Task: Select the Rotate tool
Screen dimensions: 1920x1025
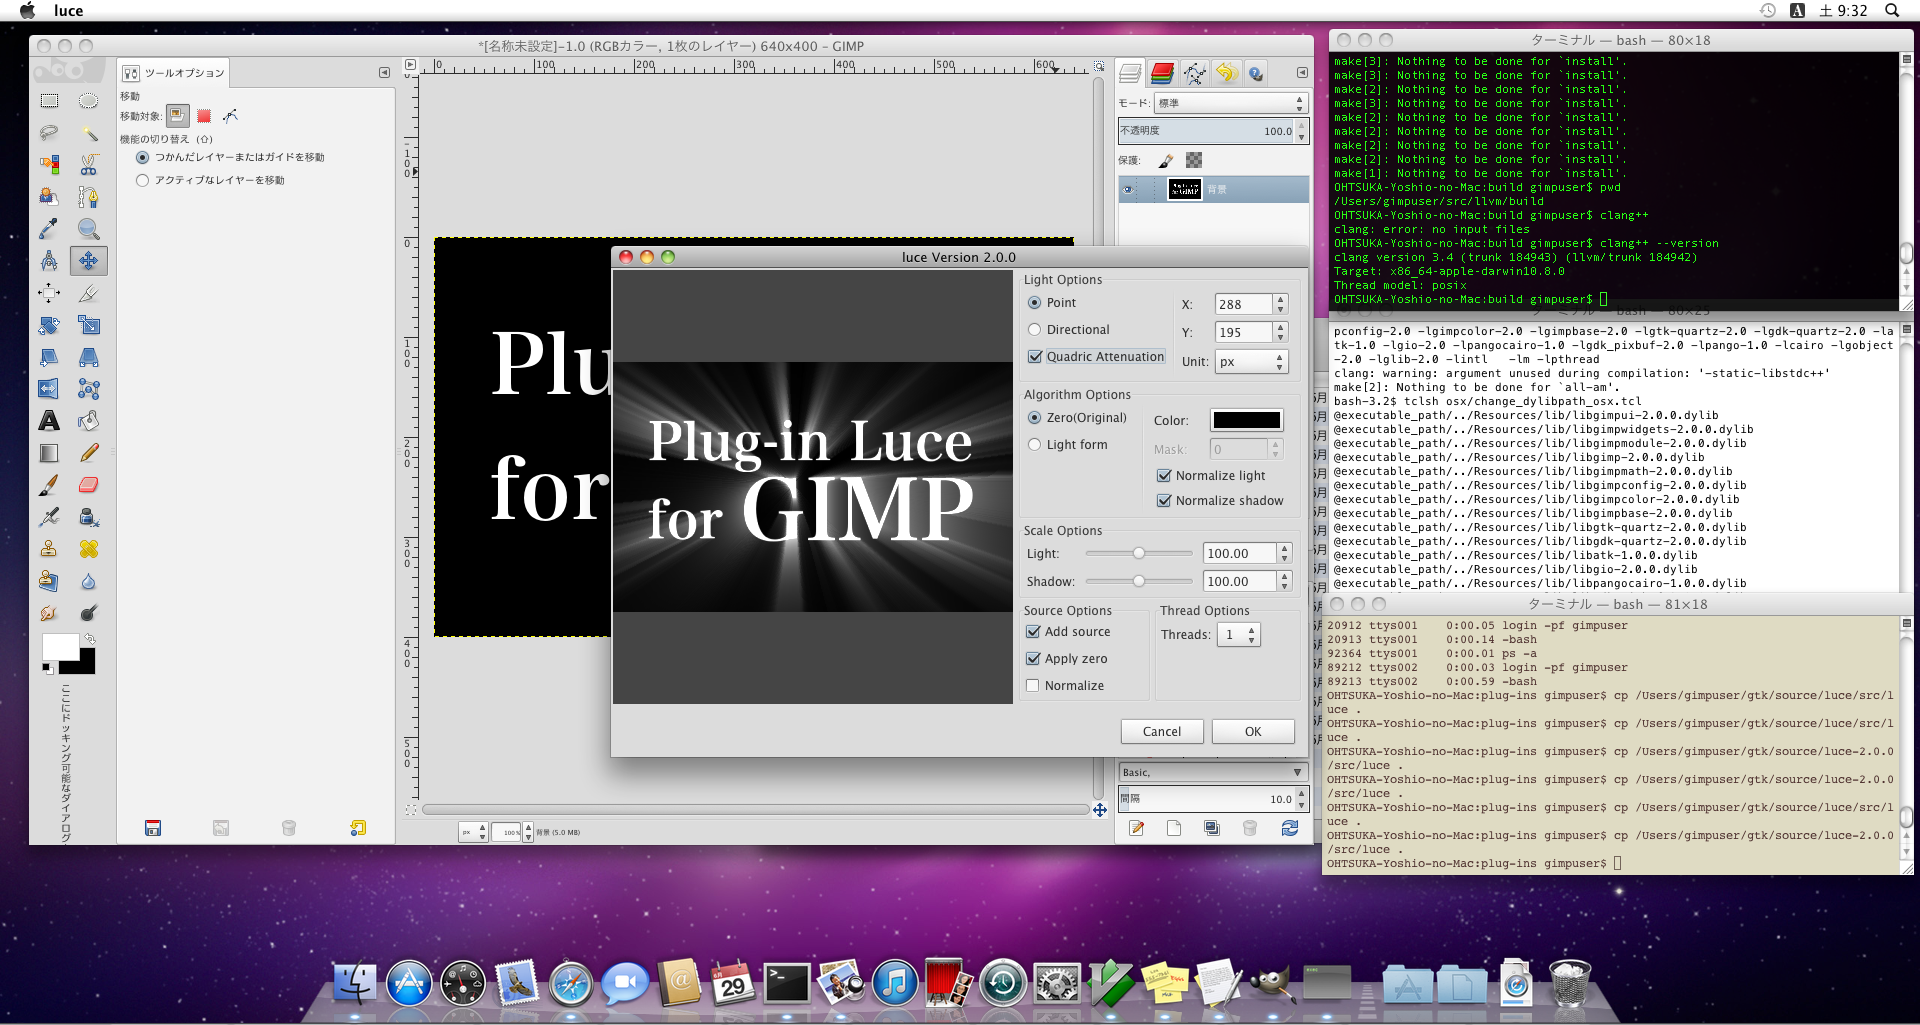Action: (x=49, y=325)
